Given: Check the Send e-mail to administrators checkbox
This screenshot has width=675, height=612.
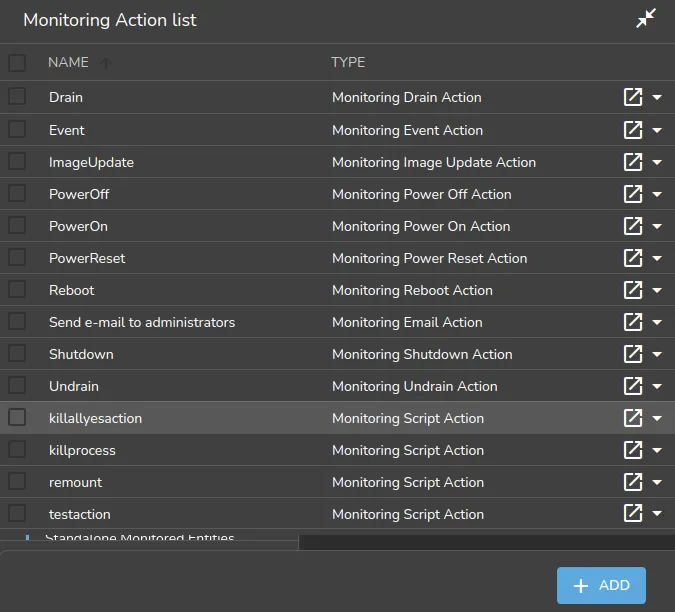Looking at the screenshot, I should click(17, 321).
